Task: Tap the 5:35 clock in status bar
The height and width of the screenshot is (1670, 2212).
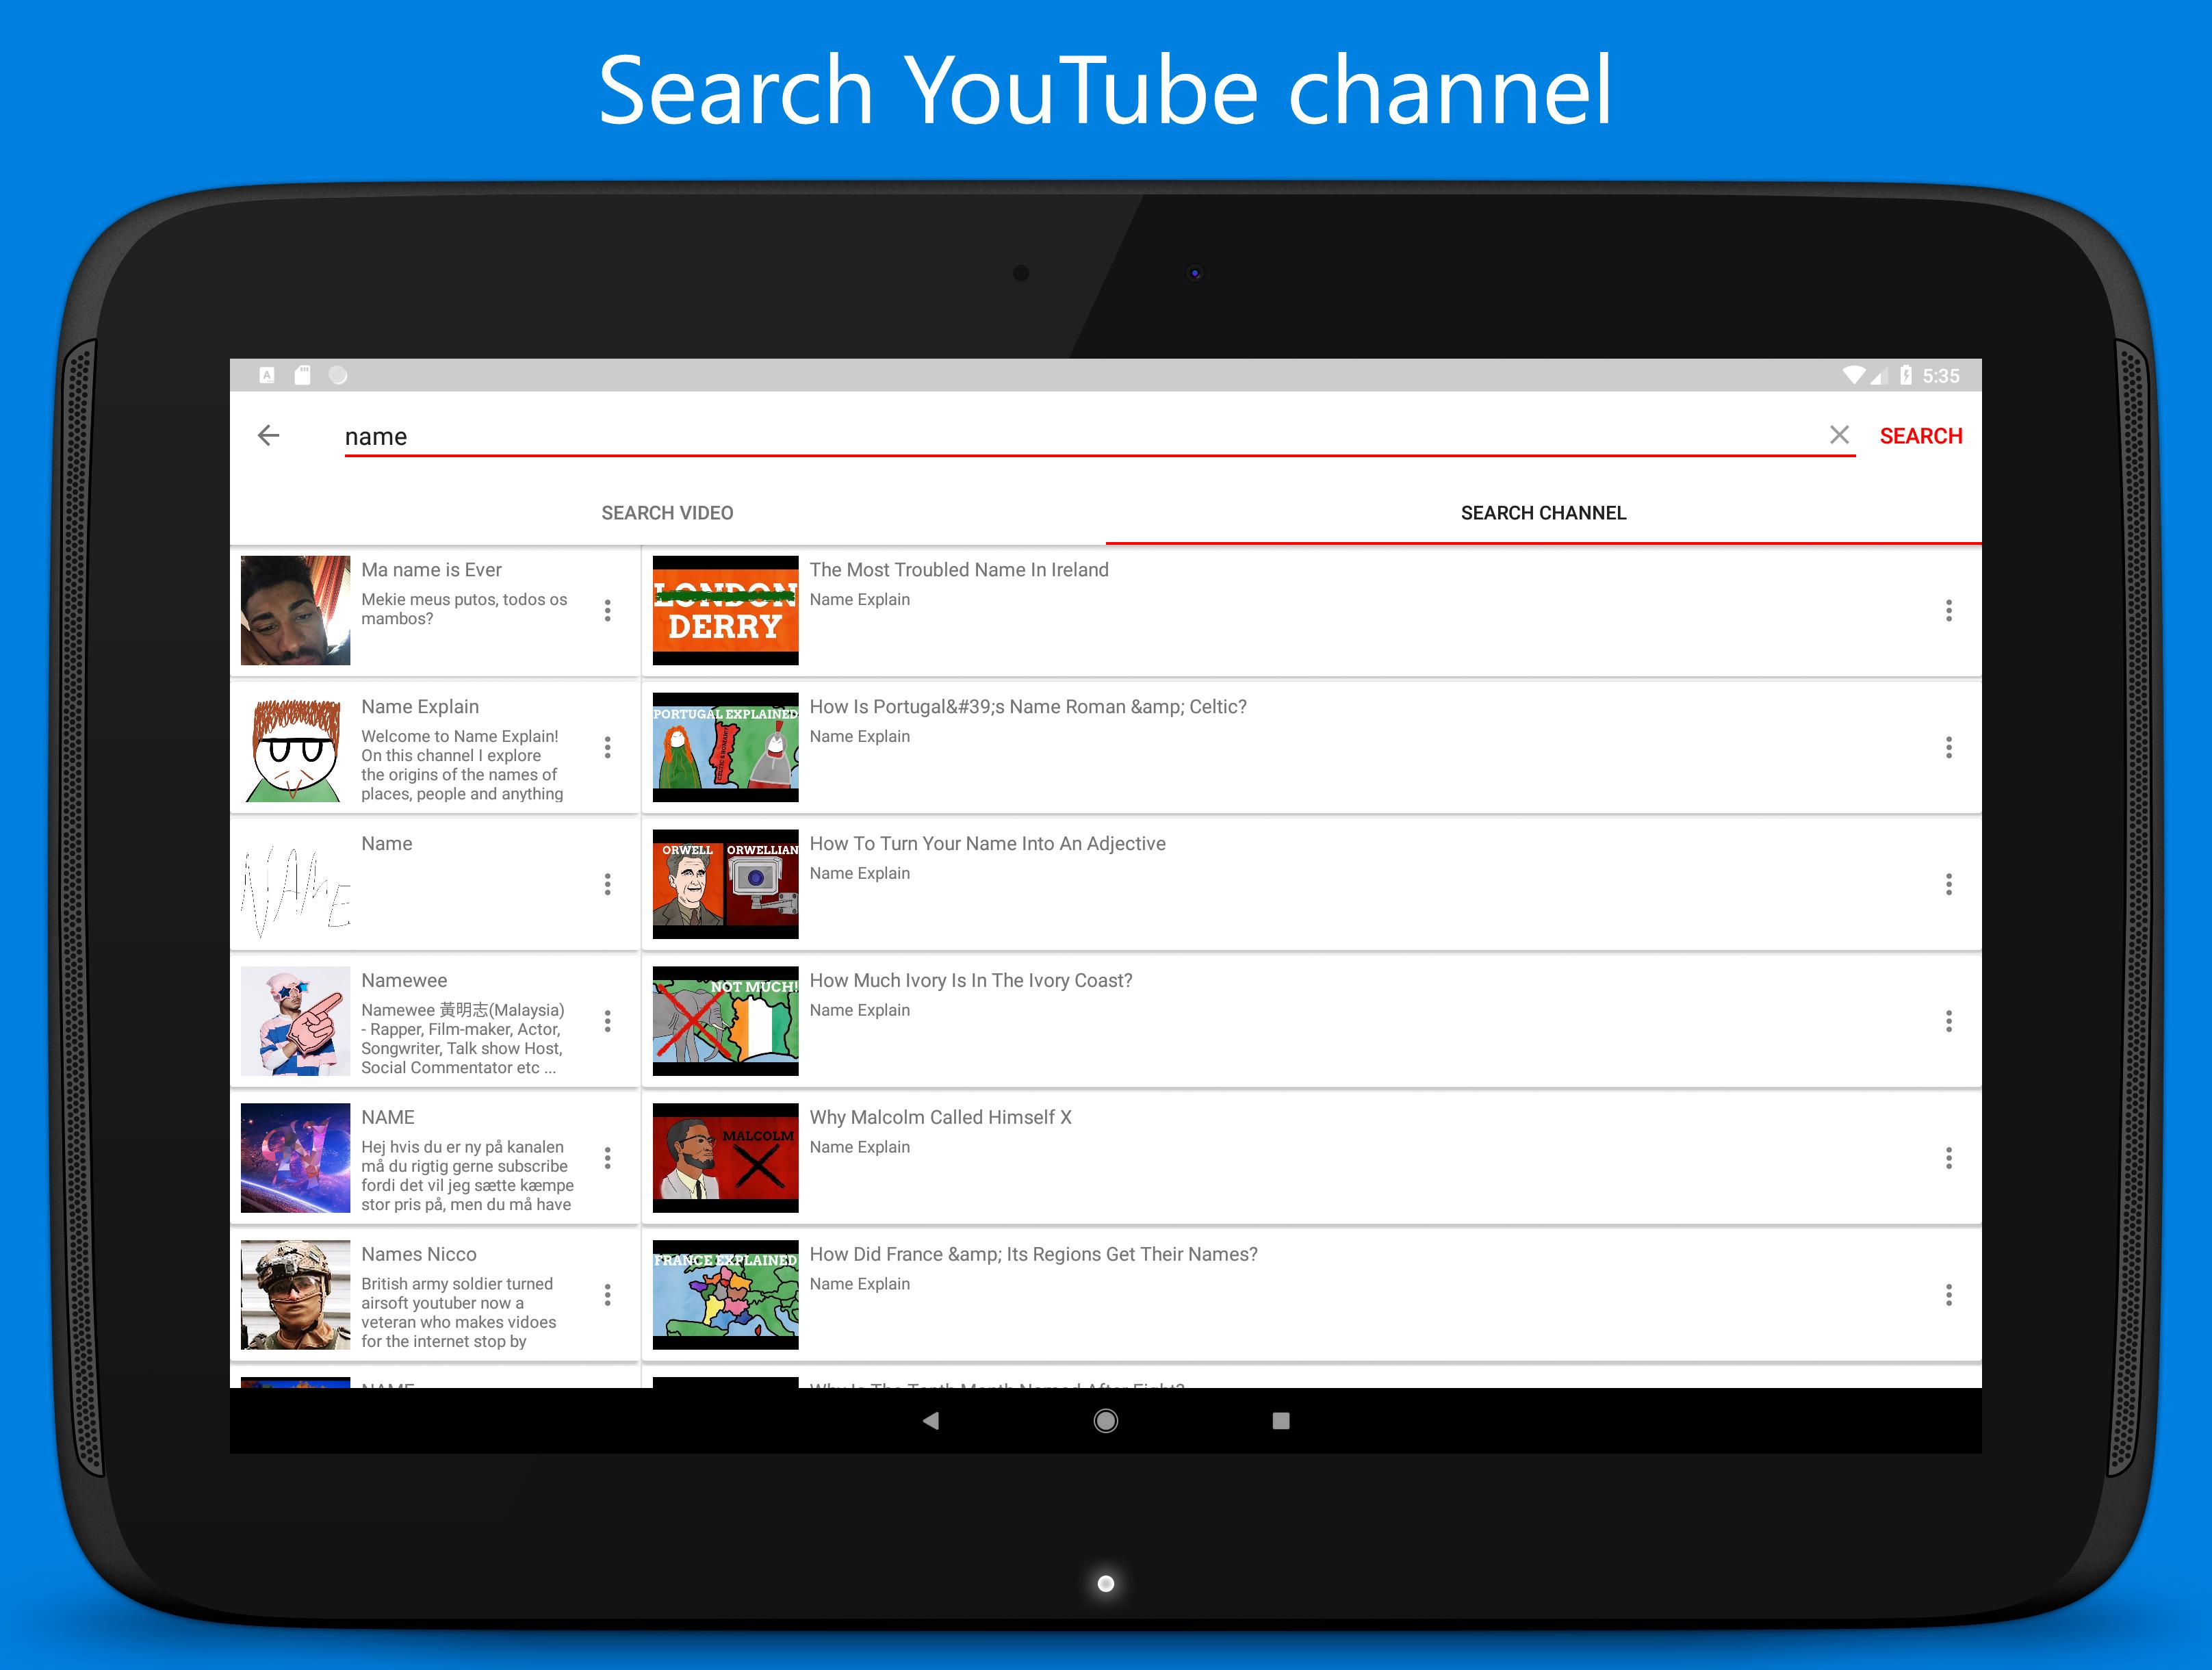Action: 1940,376
